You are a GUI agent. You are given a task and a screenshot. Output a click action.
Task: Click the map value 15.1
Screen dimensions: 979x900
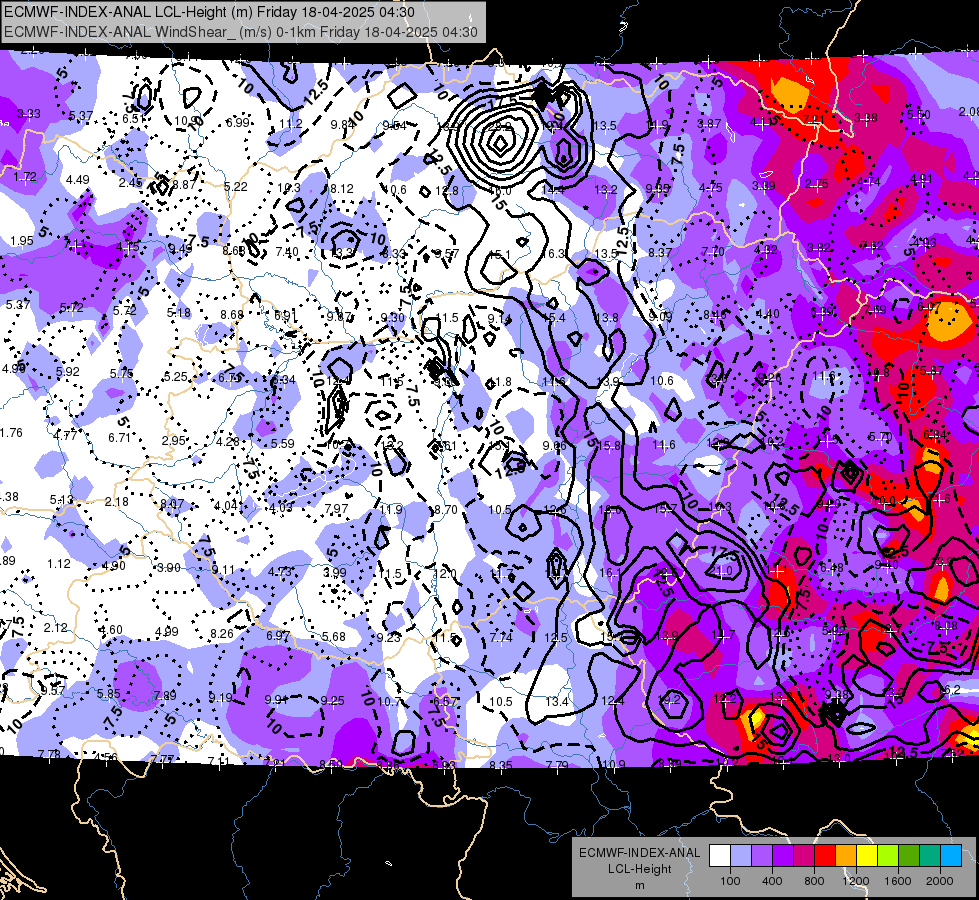499,254
